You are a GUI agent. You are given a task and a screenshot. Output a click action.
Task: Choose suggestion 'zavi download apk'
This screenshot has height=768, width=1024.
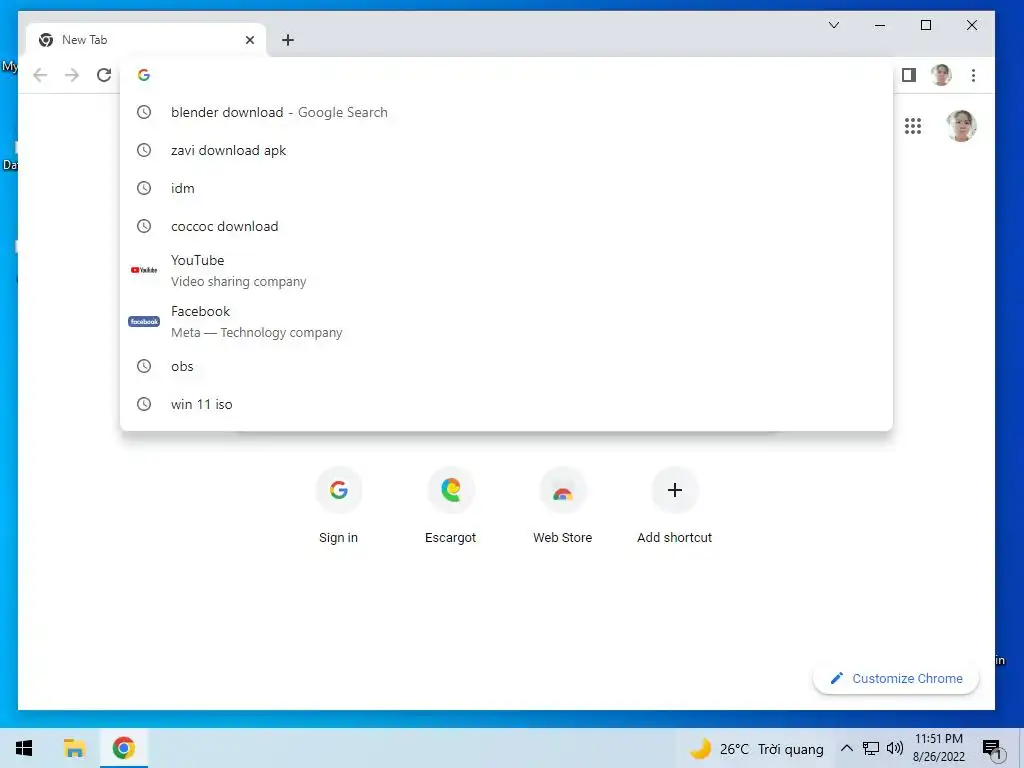506,150
